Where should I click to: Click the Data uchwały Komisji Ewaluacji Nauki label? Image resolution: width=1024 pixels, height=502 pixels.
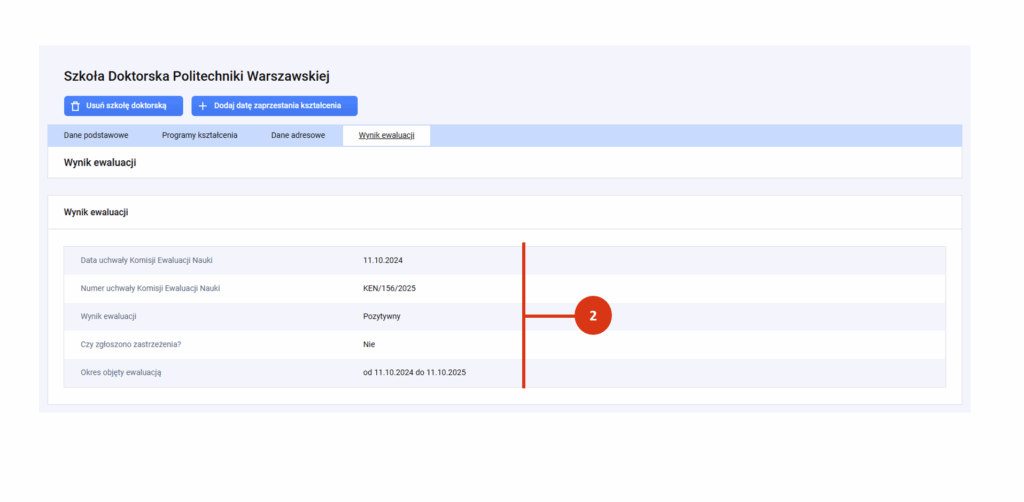pos(146,260)
